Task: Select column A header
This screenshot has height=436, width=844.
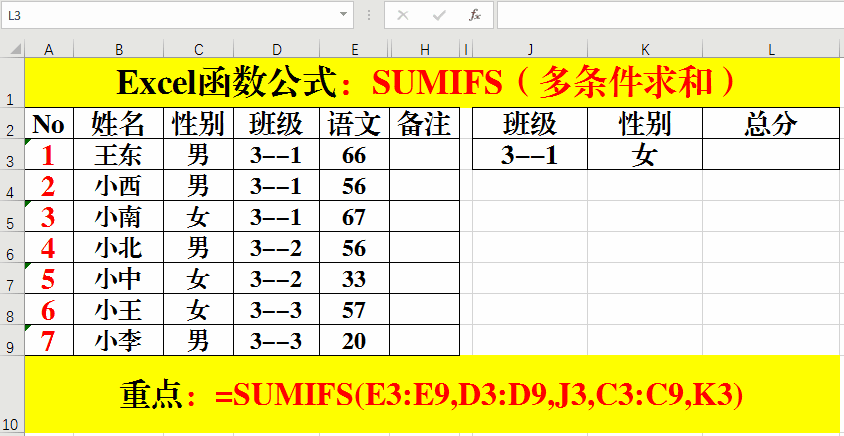Action: pyautogui.click(x=49, y=50)
